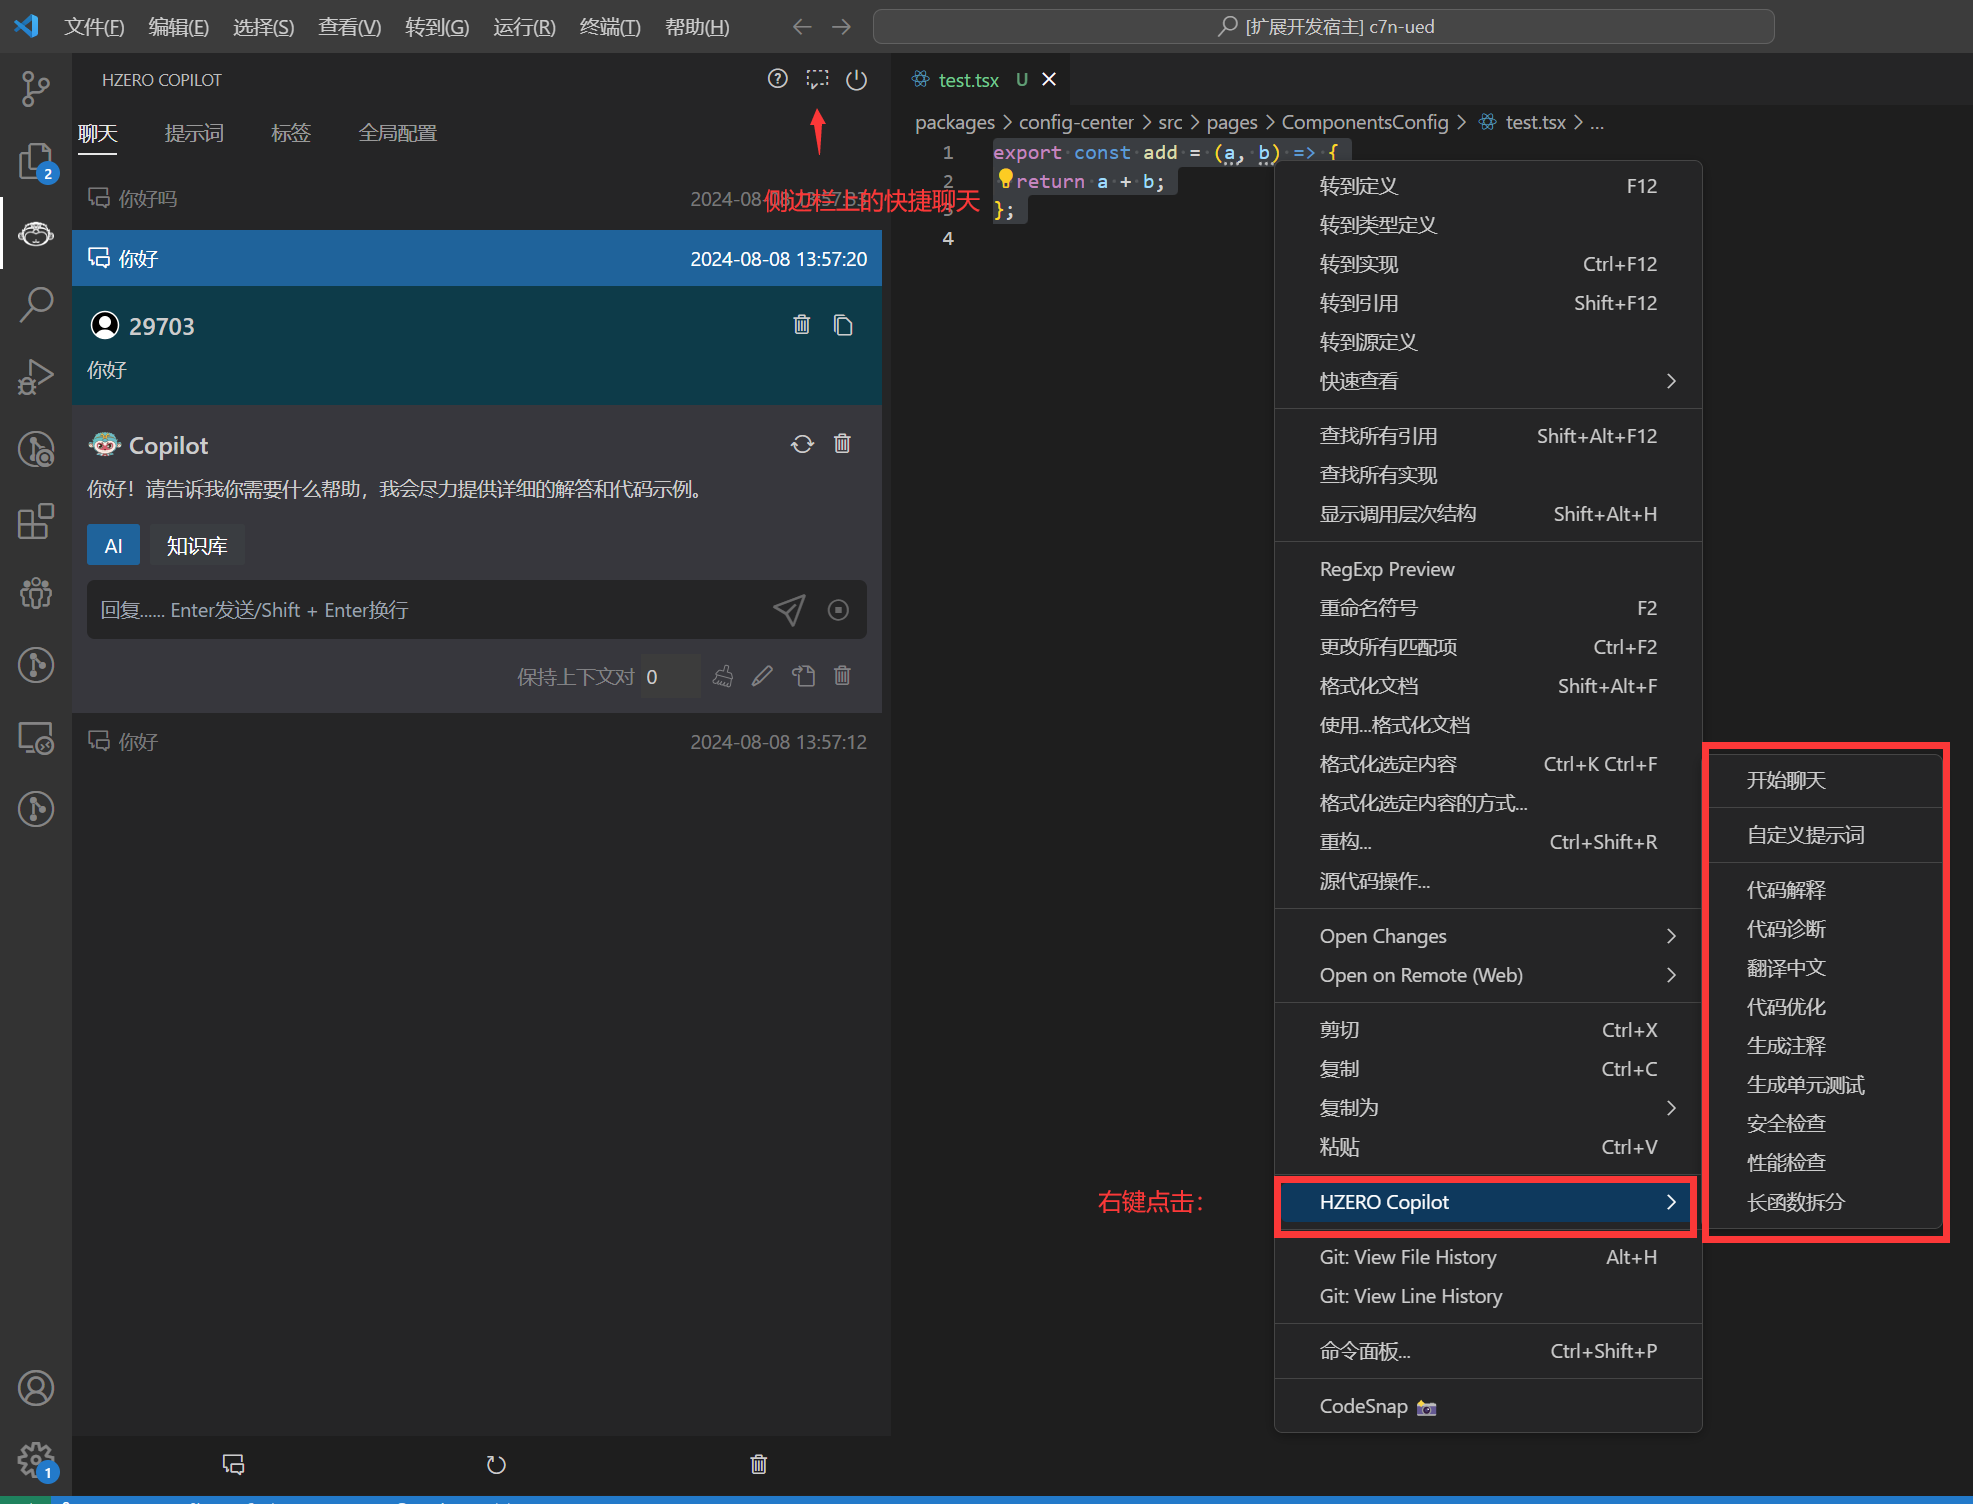Image resolution: width=1973 pixels, height=1504 pixels.
Task: Open the 你好吗 chat history item
Action: (477, 199)
